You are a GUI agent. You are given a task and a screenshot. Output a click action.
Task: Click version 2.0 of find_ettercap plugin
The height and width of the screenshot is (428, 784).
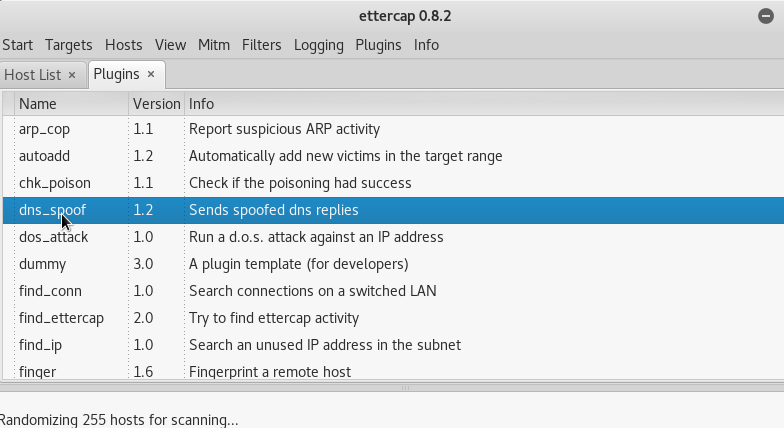[x=143, y=318]
